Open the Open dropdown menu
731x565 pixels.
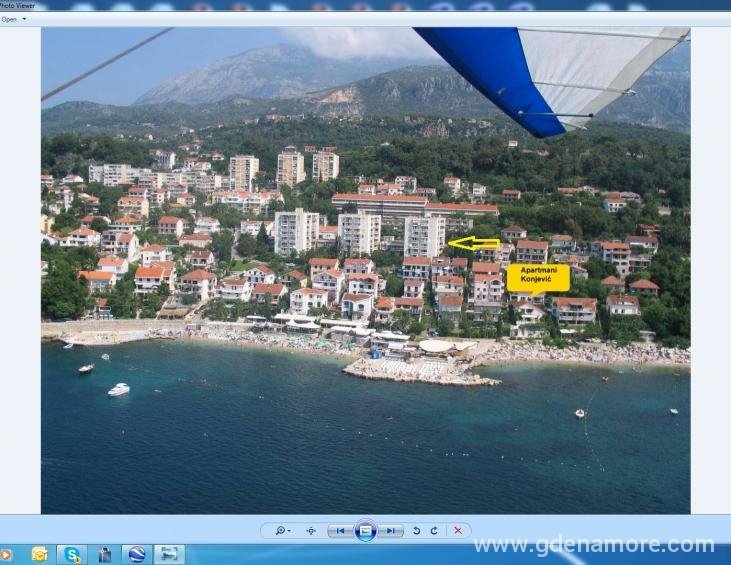tap(14, 20)
